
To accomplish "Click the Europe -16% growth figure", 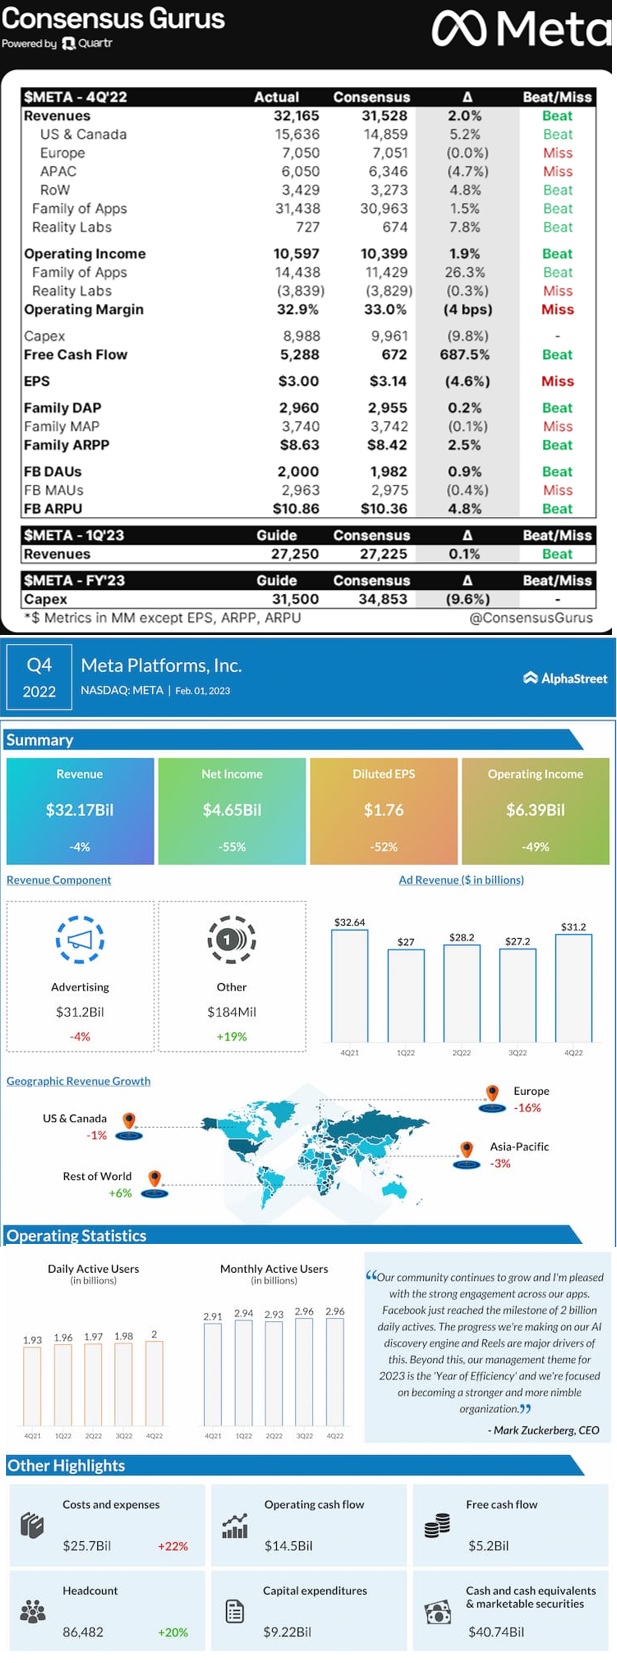I will (x=527, y=1108).
